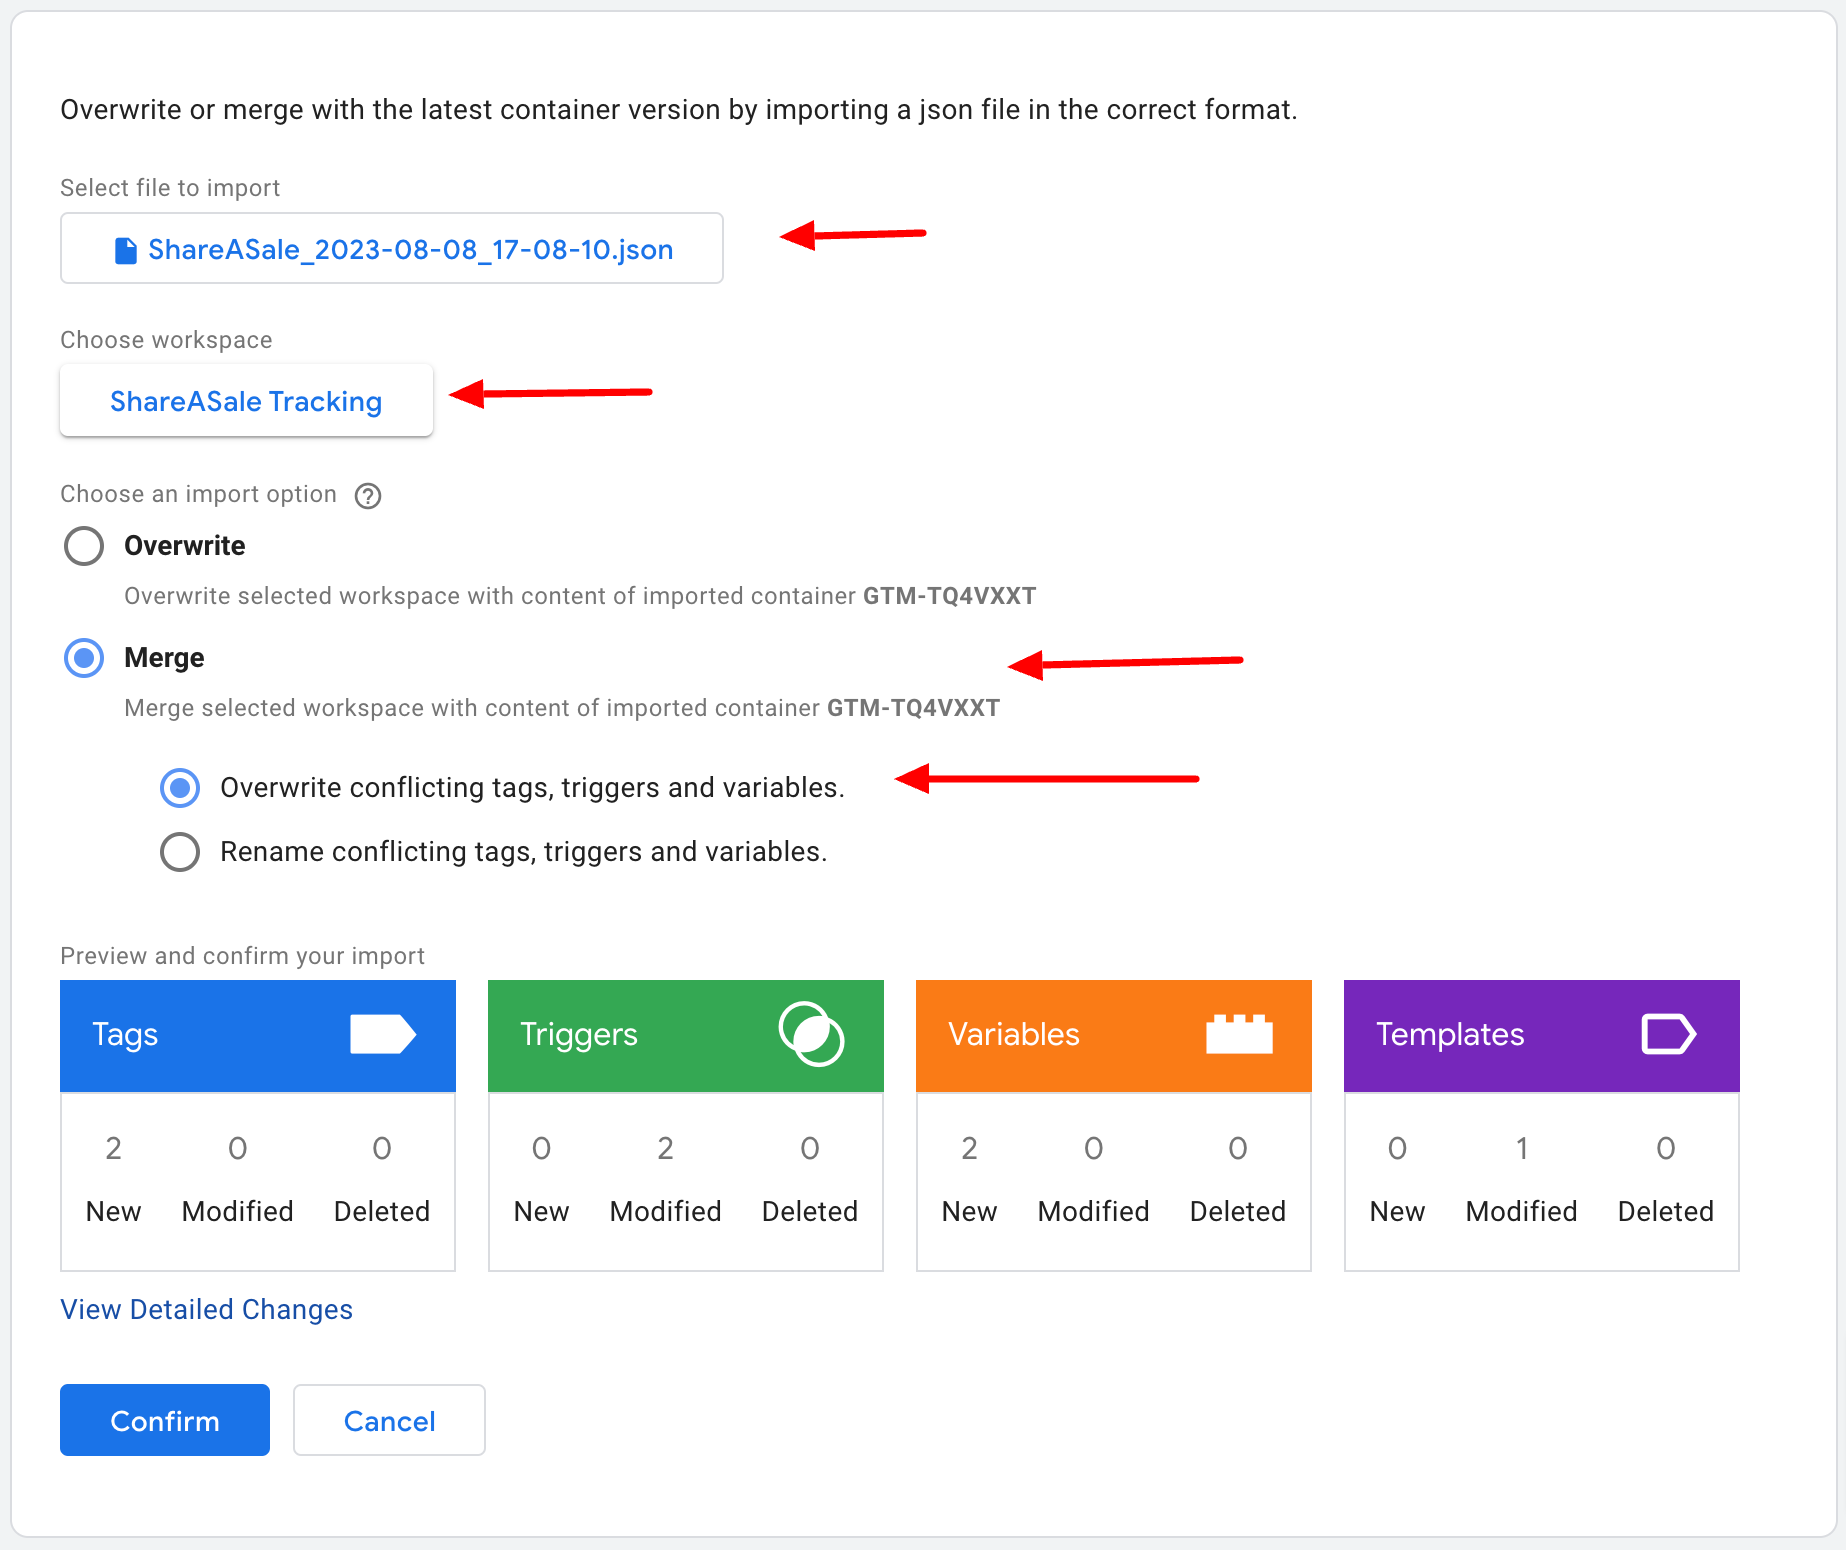Viewport: 1846px width, 1550px height.
Task: Click the Tags card header
Action: click(x=258, y=1035)
